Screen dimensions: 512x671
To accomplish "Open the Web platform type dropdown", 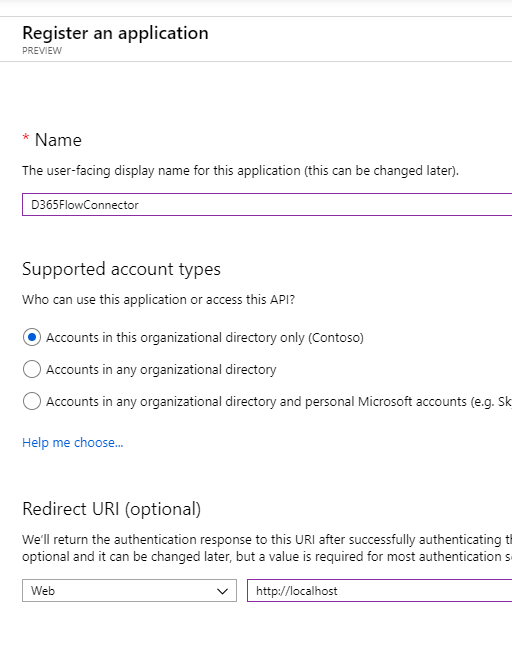I will coord(129,591).
